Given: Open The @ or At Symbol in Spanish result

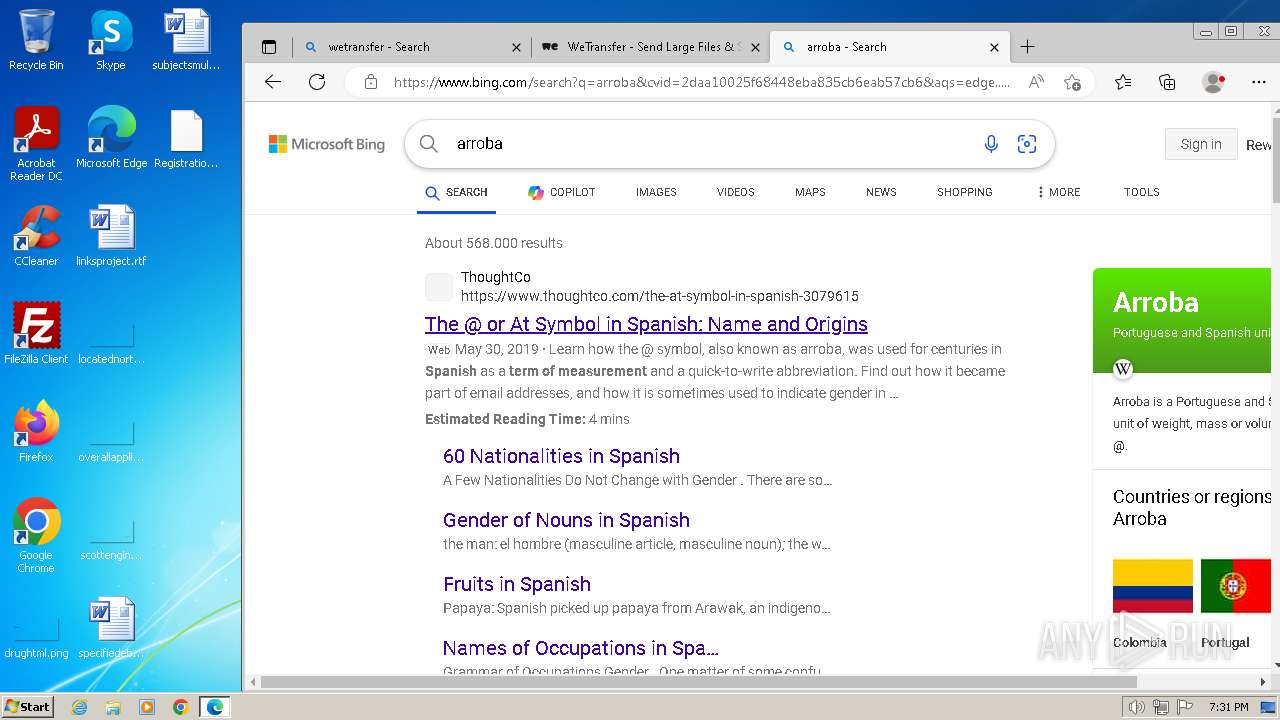Looking at the screenshot, I should pos(646,324).
